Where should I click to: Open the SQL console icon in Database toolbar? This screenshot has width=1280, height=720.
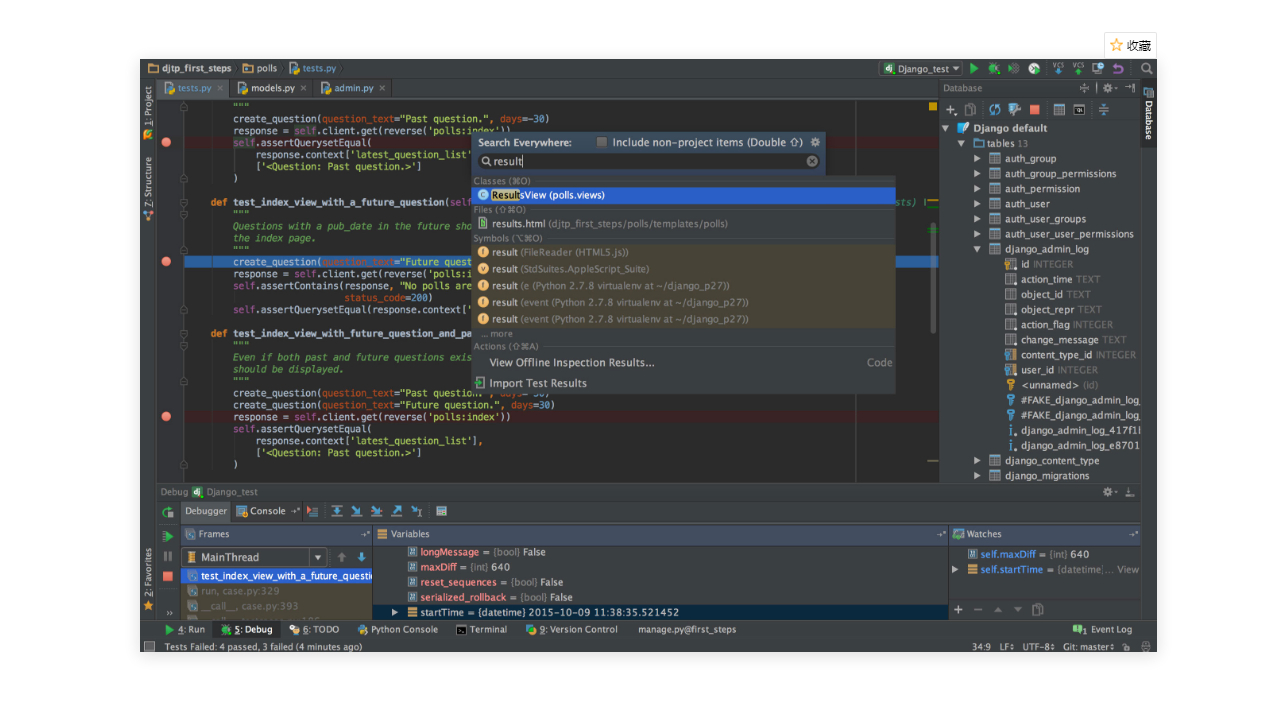point(1080,110)
